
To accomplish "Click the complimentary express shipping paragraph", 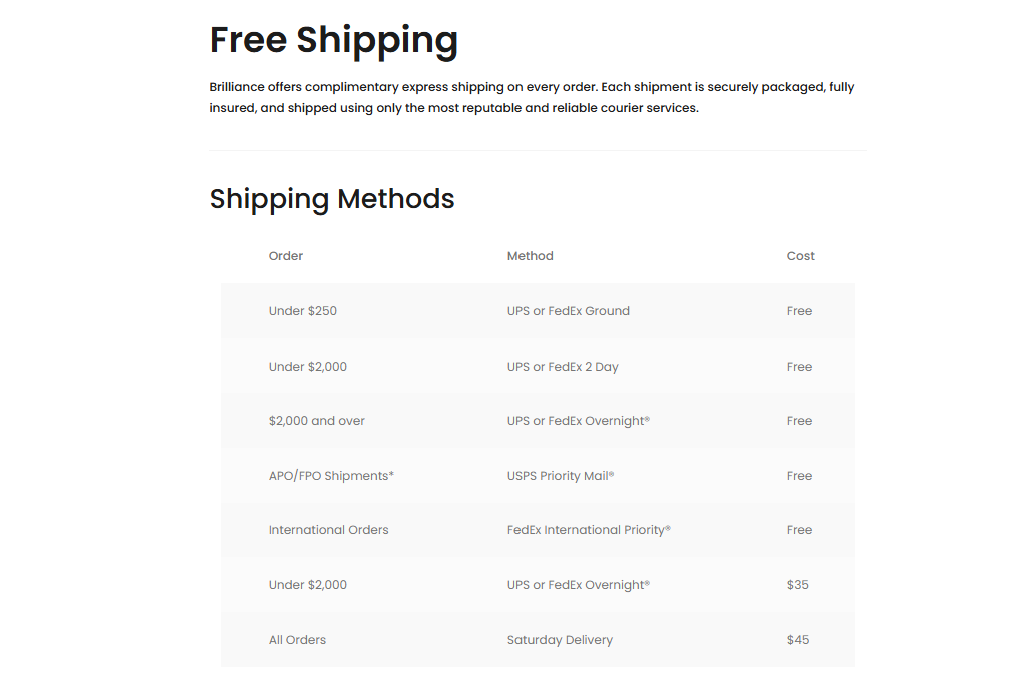I will click(532, 97).
